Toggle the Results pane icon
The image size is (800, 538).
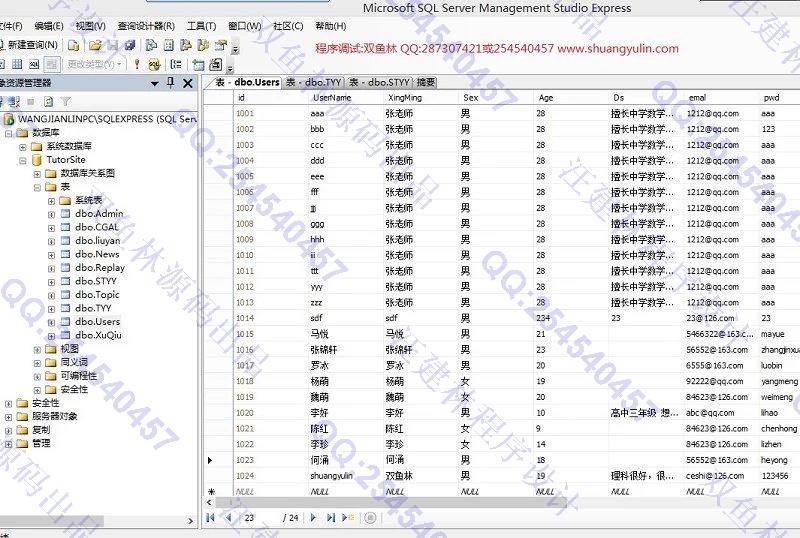pos(51,64)
